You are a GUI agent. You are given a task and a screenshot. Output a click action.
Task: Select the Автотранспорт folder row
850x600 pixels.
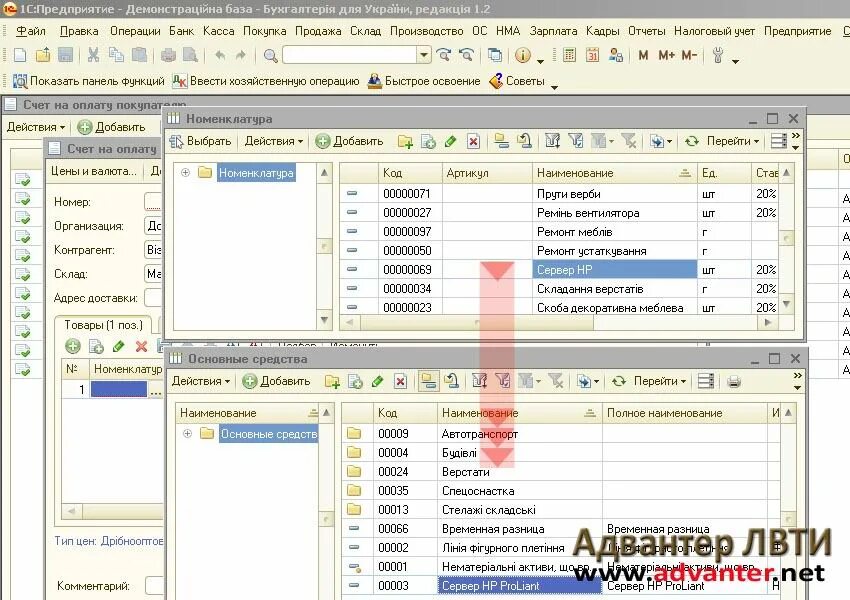click(561, 434)
